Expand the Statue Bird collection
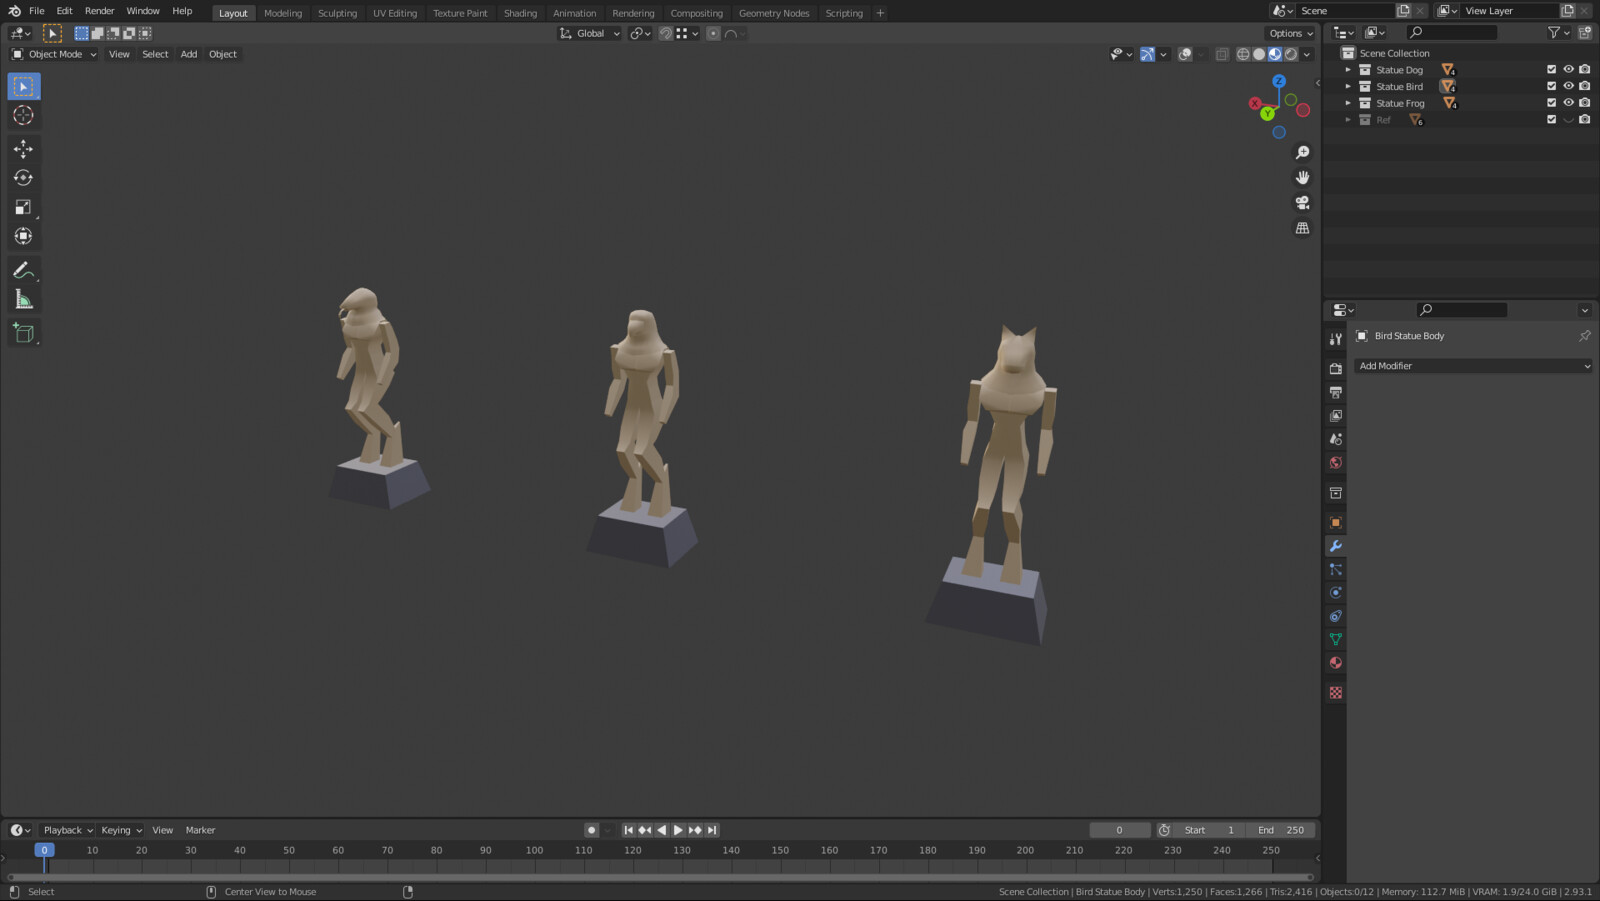Screen dimensions: 1600x901 tap(1348, 86)
